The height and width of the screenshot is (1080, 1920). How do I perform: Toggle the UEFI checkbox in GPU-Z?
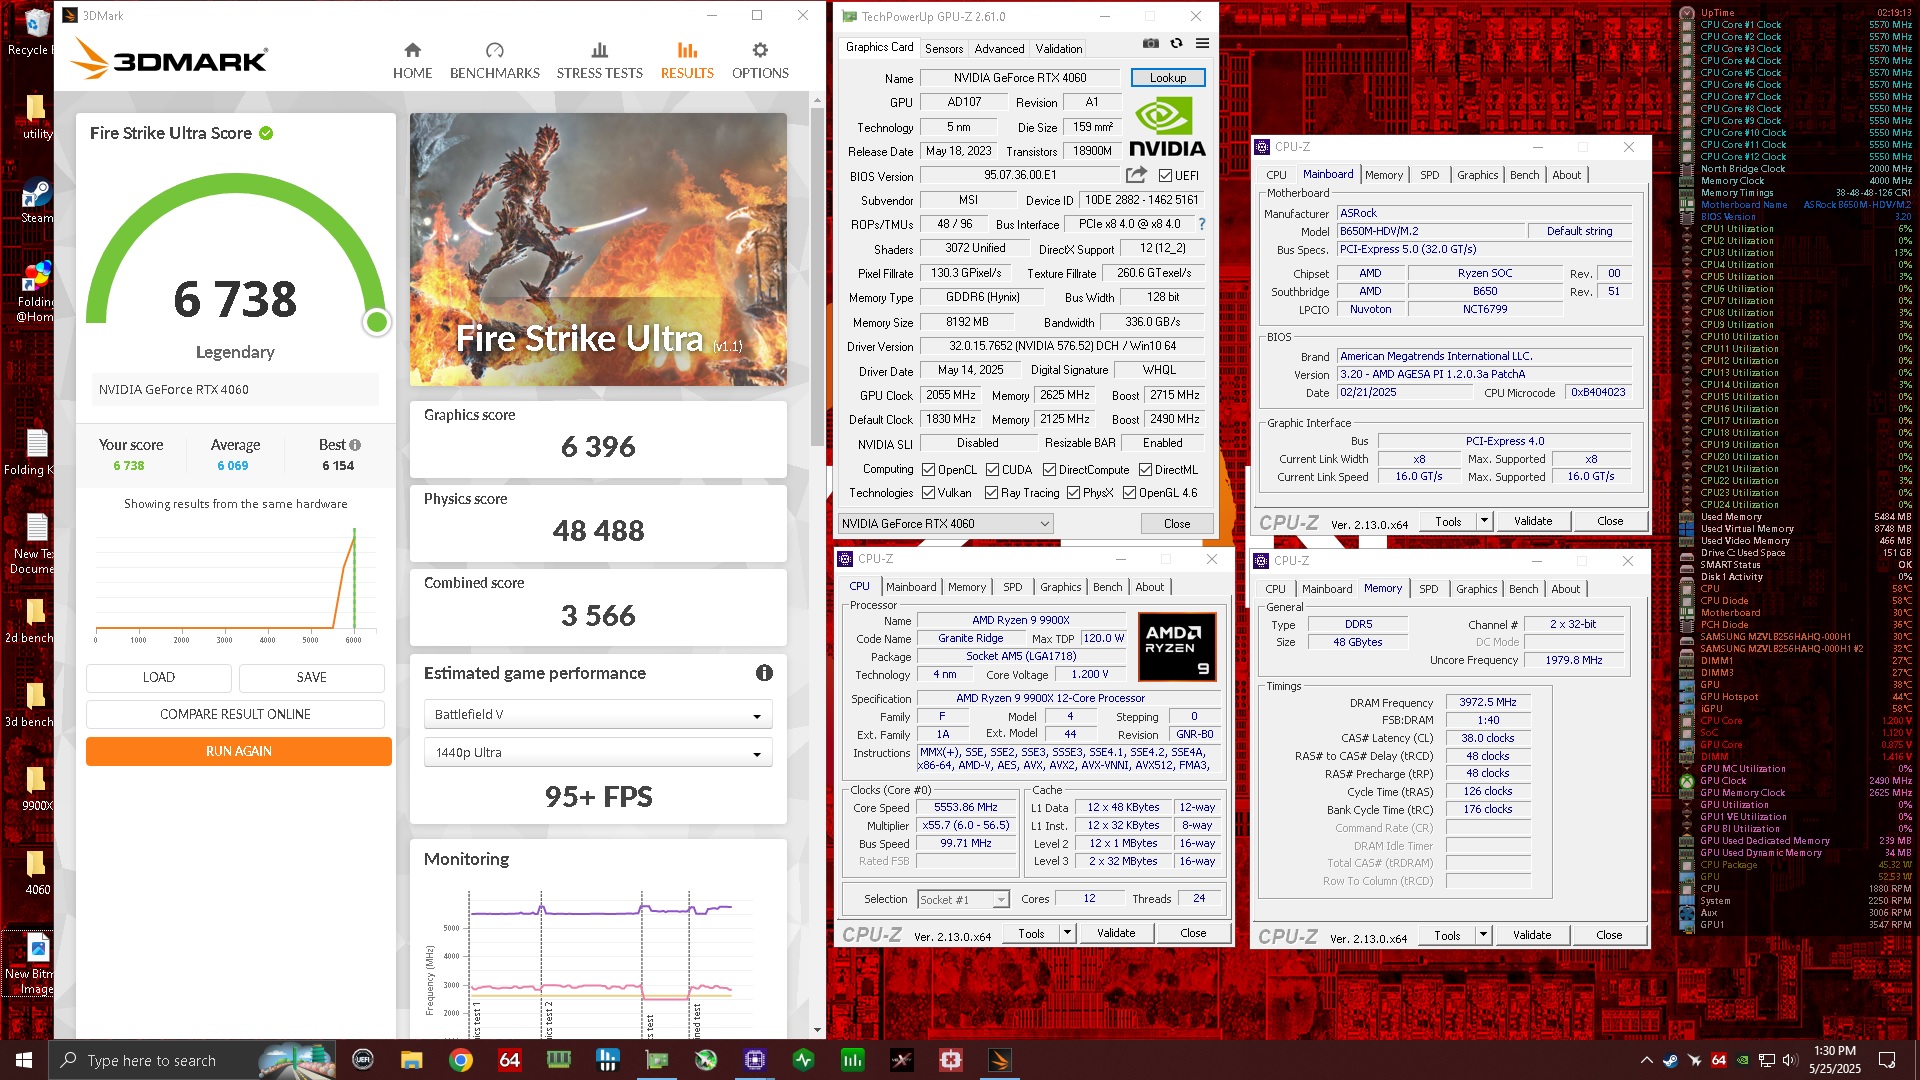point(1165,176)
